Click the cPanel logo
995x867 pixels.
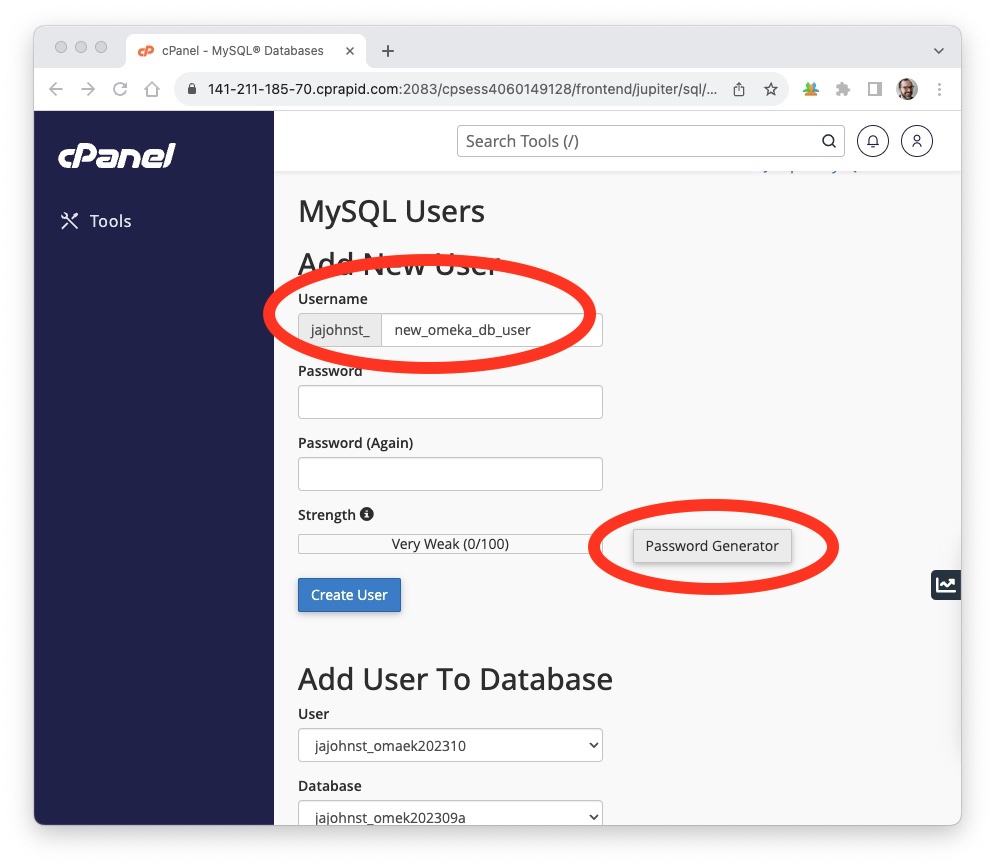(x=117, y=156)
